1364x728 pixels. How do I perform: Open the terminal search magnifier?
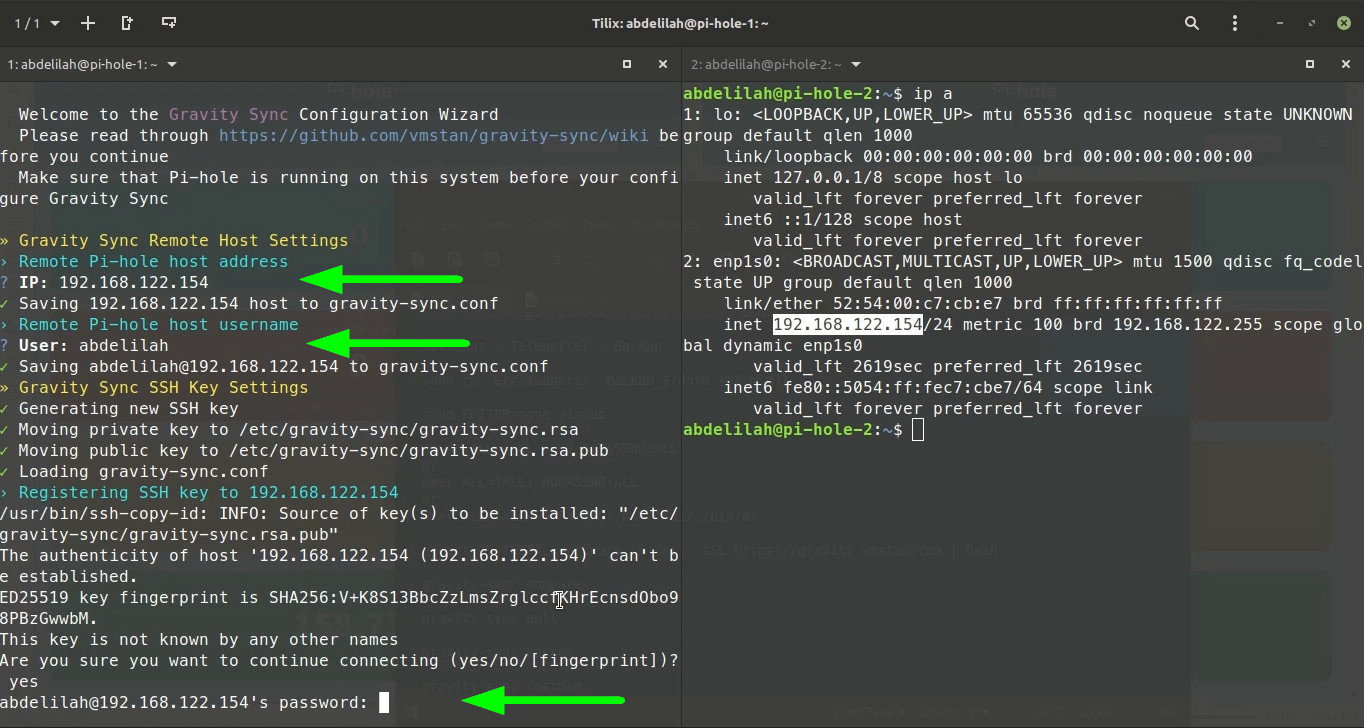tap(1191, 23)
